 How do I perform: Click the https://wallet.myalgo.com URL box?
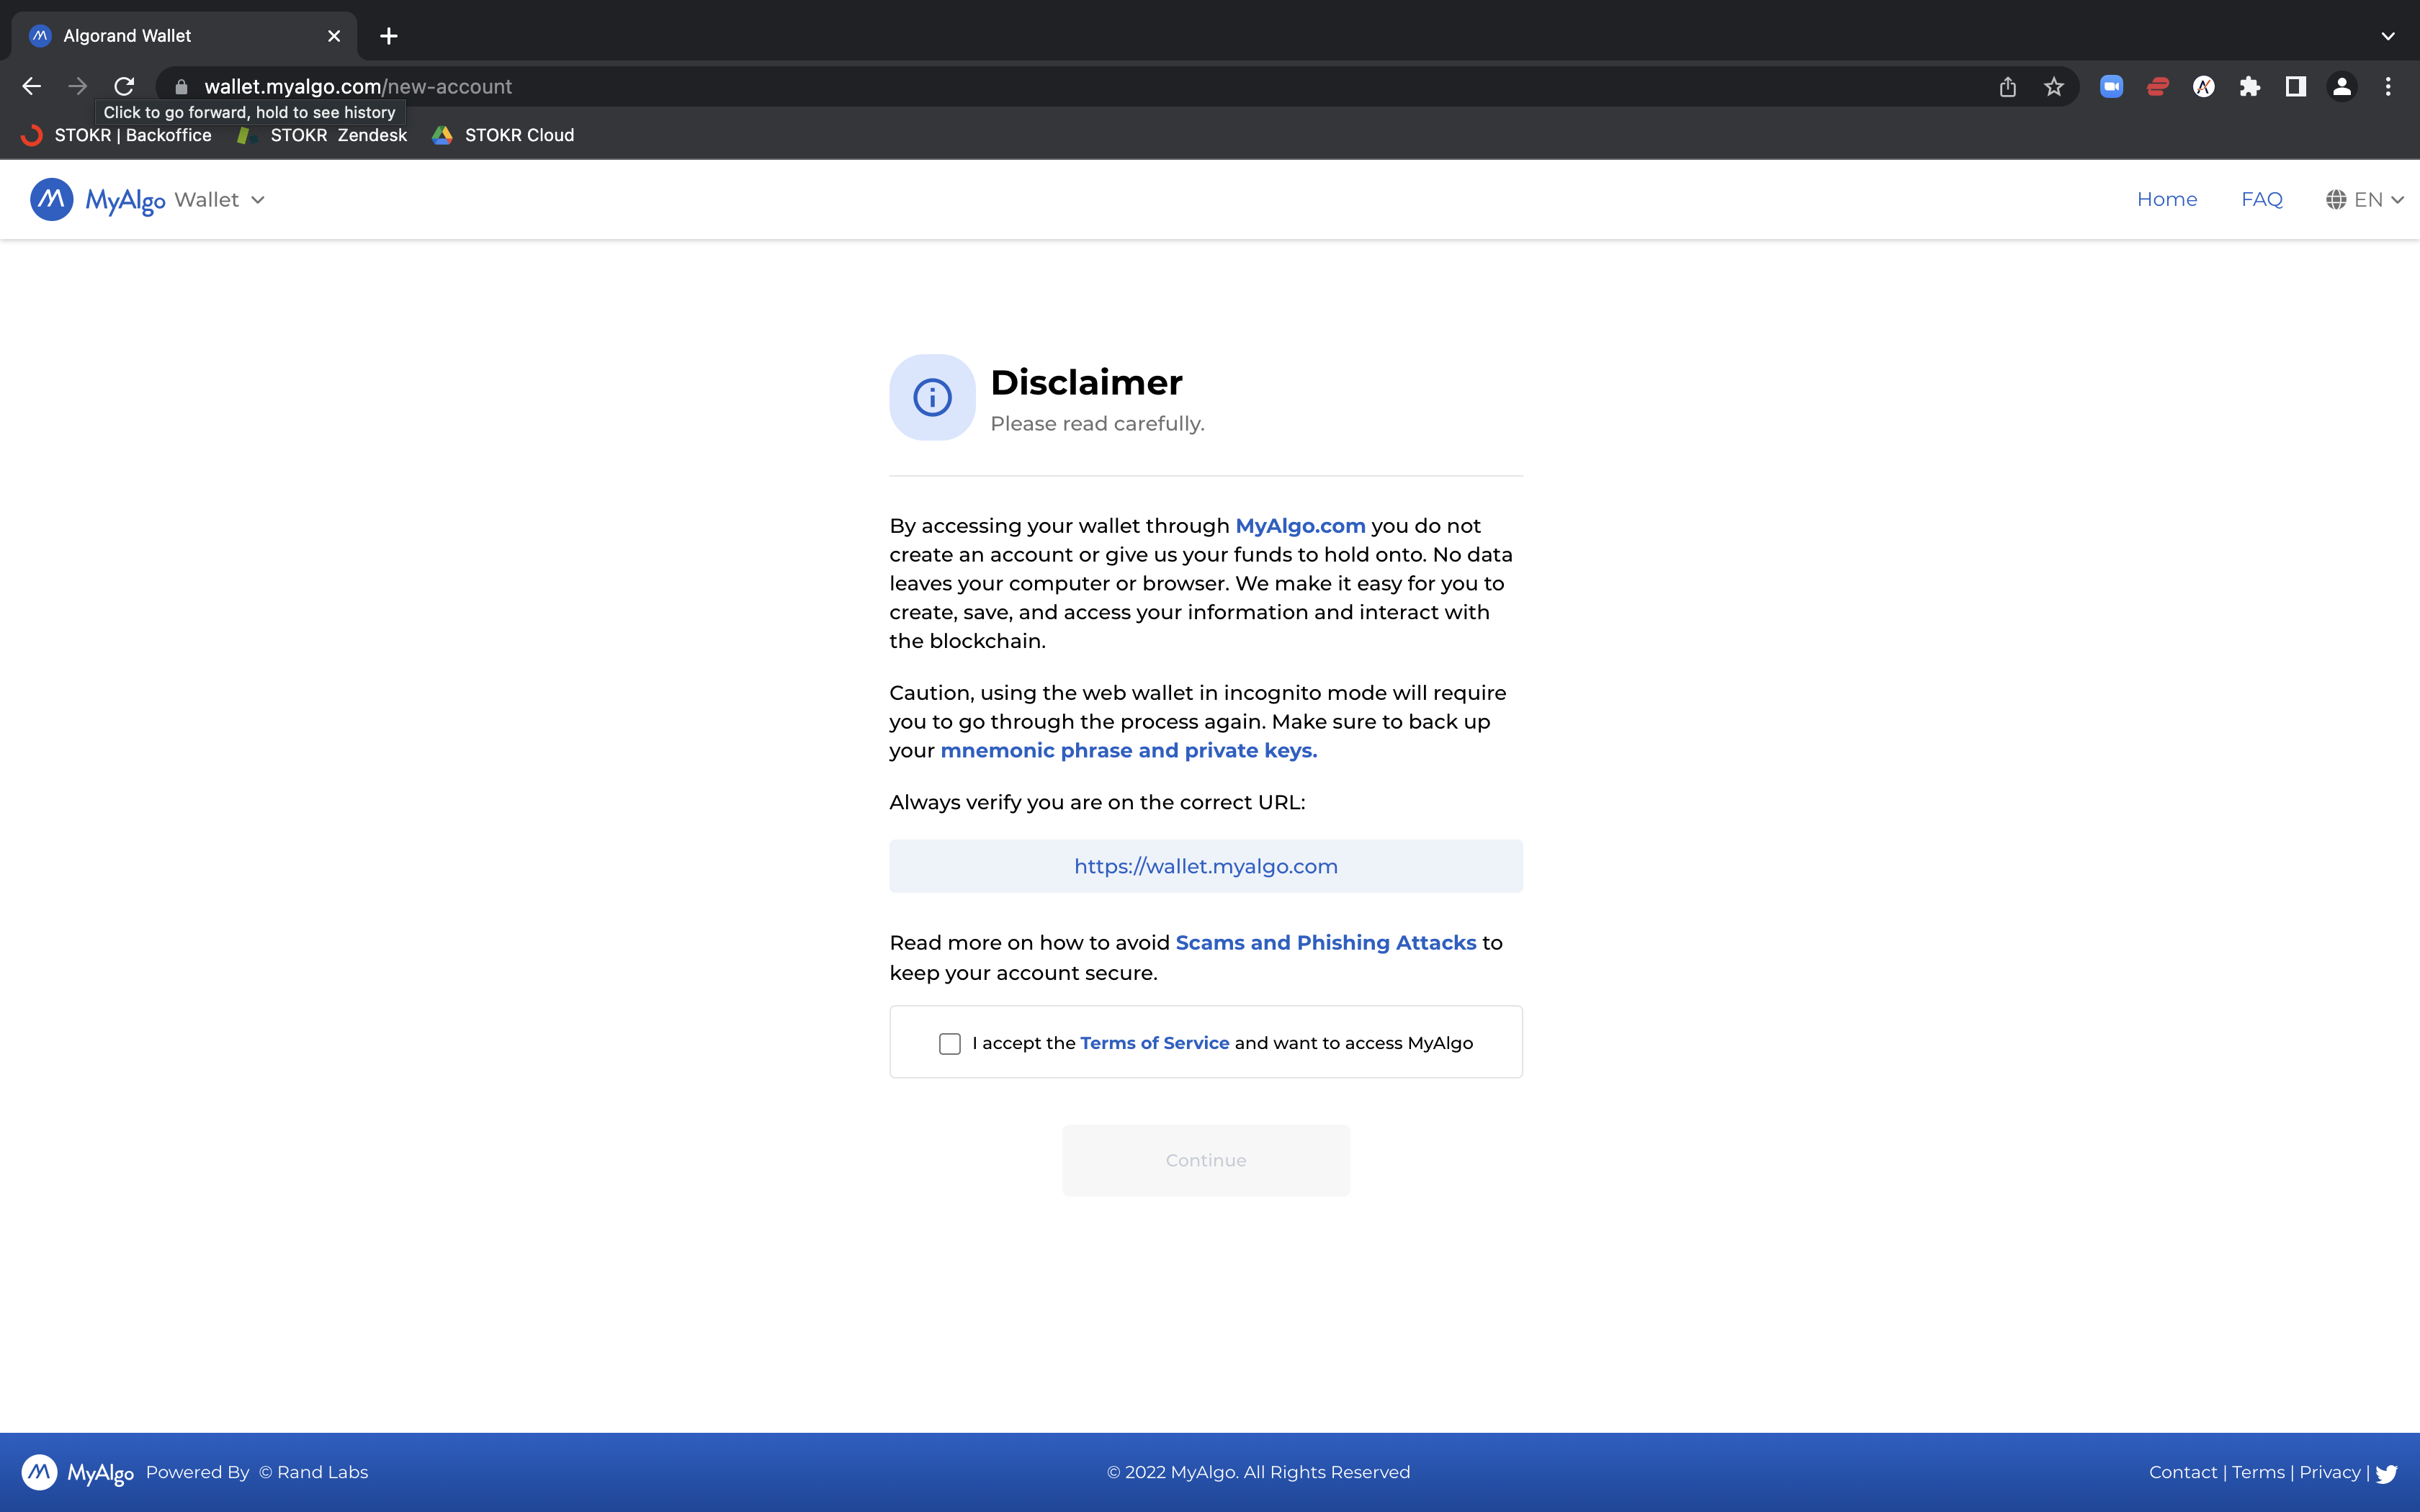(1206, 866)
